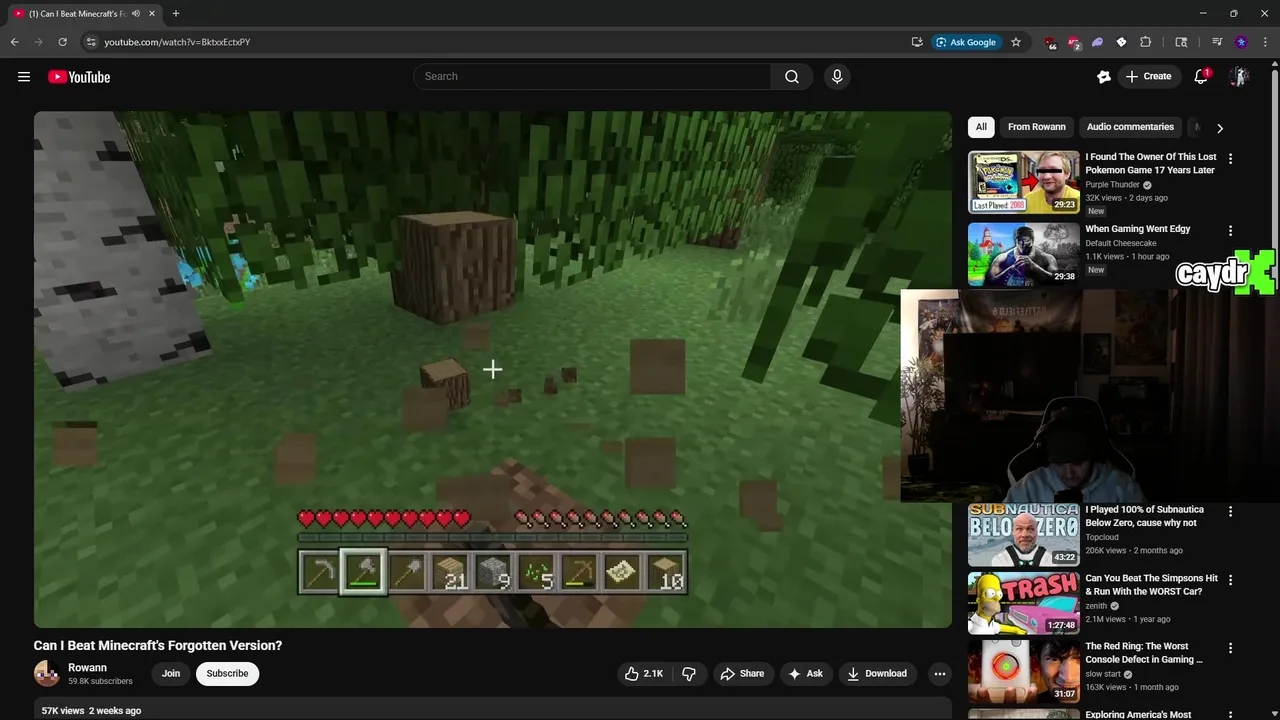Open options for Lost Pokemon Game video
Screen dimensions: 1280x720
pyautogui.click(x=1230, y=159)
